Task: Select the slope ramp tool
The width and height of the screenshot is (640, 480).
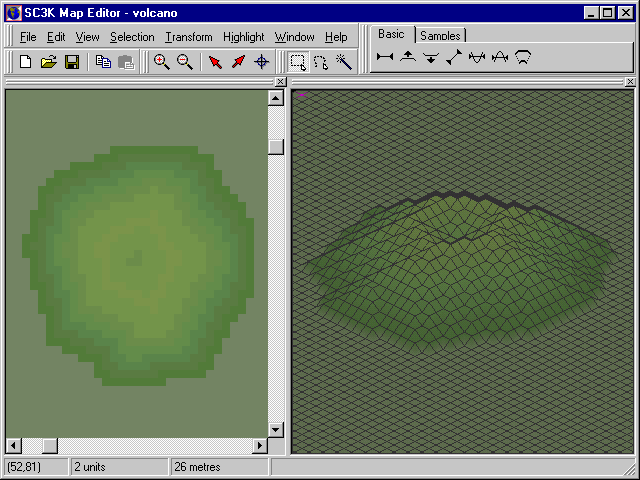Action: (454, 57)
